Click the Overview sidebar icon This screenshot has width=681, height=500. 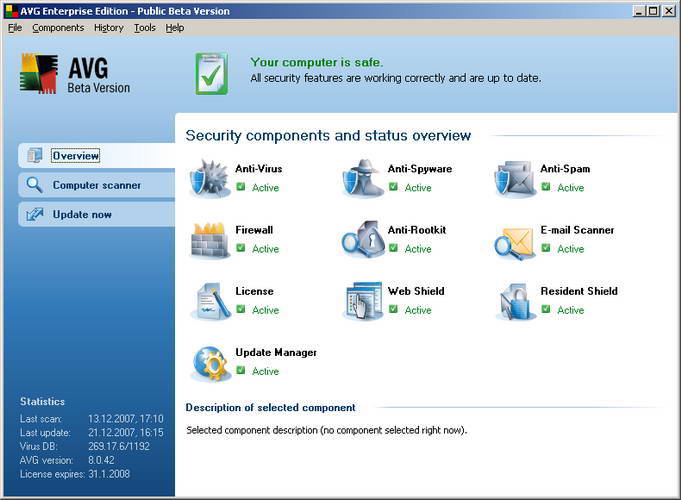pyautogui.click(x=34, y=155)
